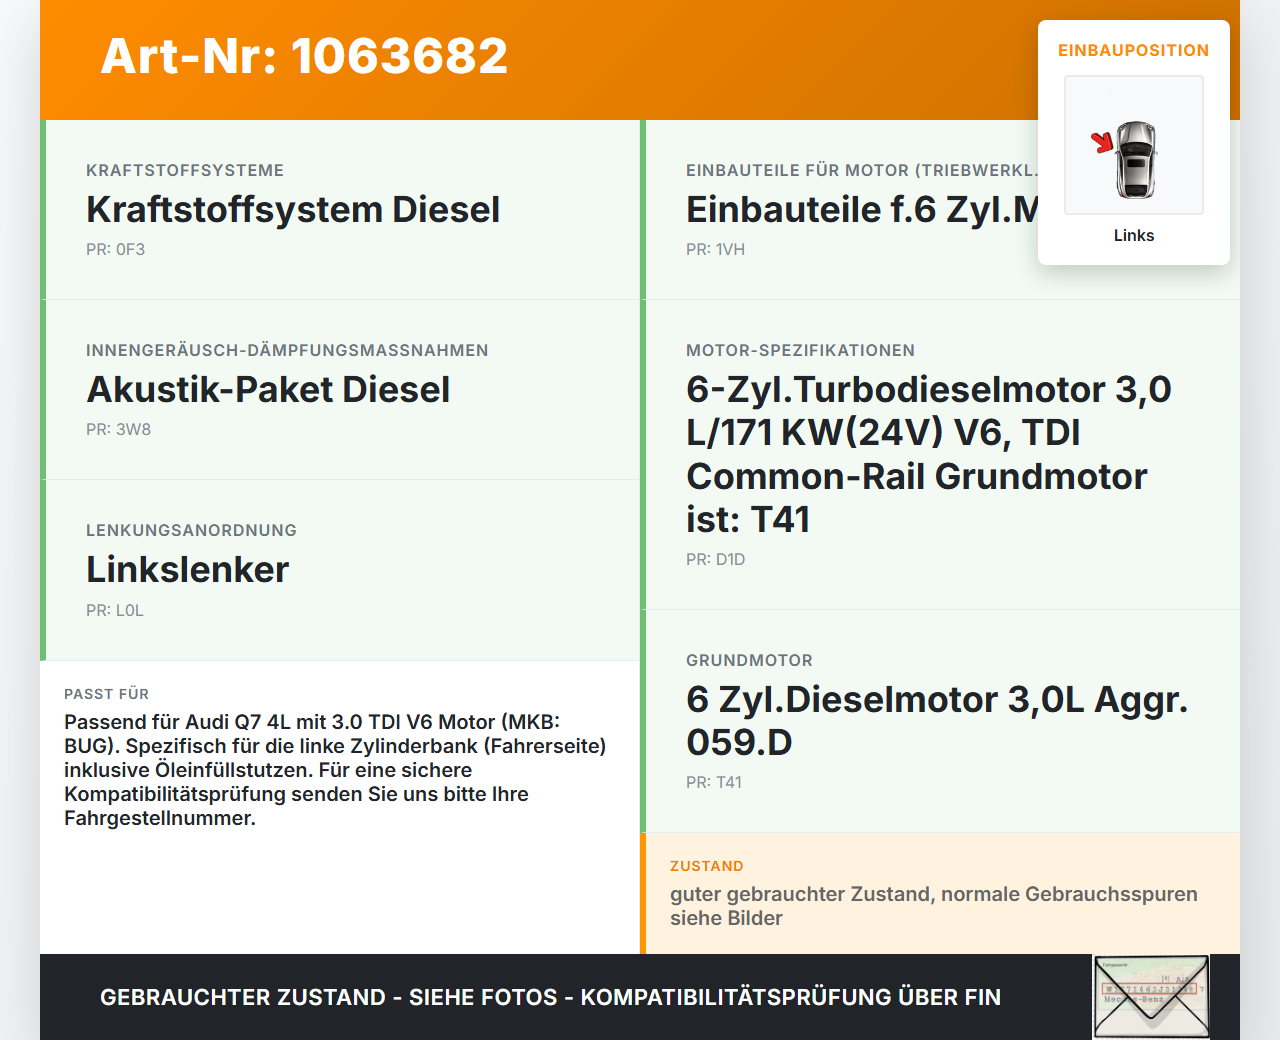
Task: Select the Audi Q7 4L compatibility paragraph
Action: click(x=335, y=770)
